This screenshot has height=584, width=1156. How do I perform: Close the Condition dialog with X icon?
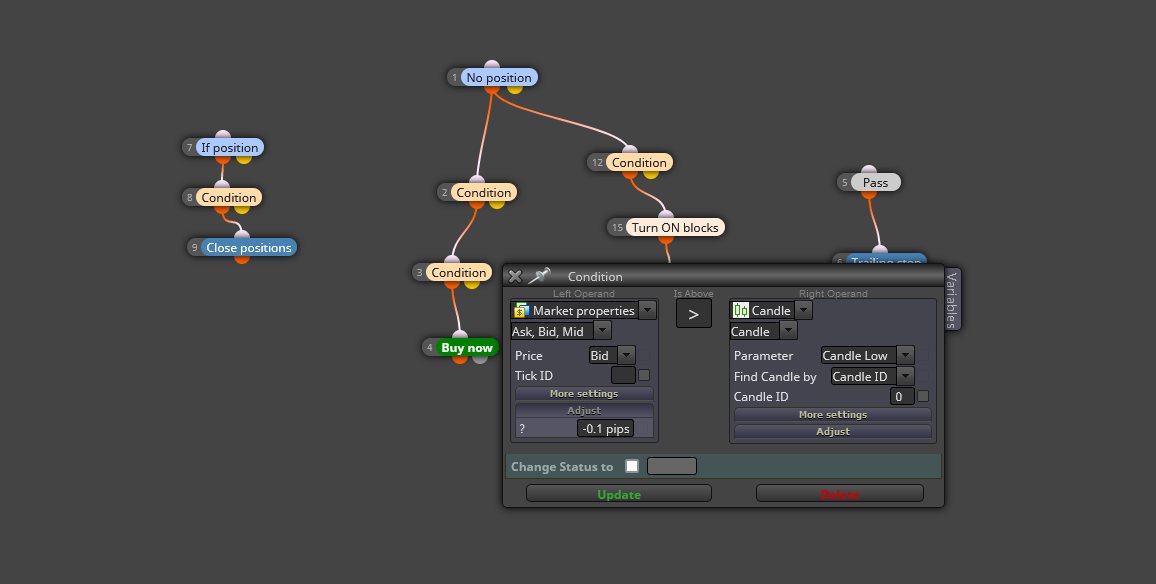515,277
